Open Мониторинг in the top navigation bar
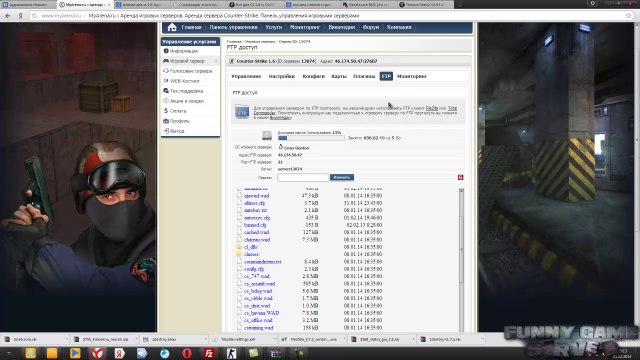The image size is (640, 360). point(305,27)
